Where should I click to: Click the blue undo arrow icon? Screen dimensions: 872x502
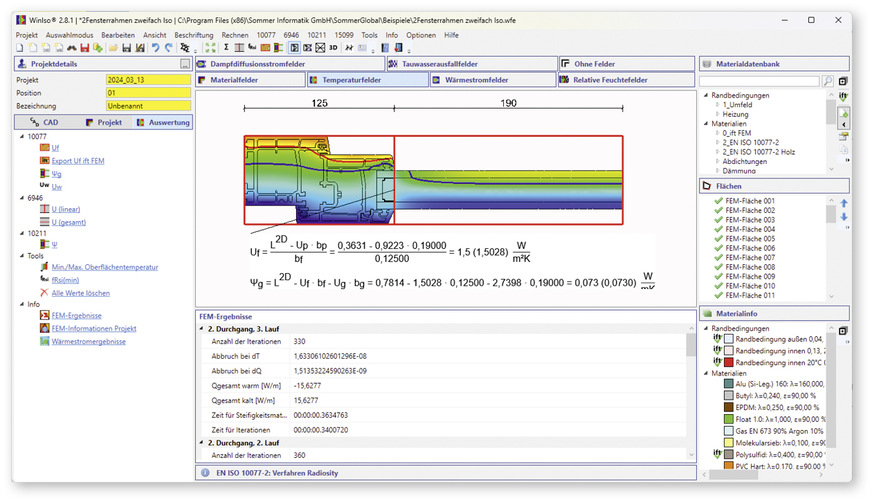pyautogui.click(x=155, y=48)
